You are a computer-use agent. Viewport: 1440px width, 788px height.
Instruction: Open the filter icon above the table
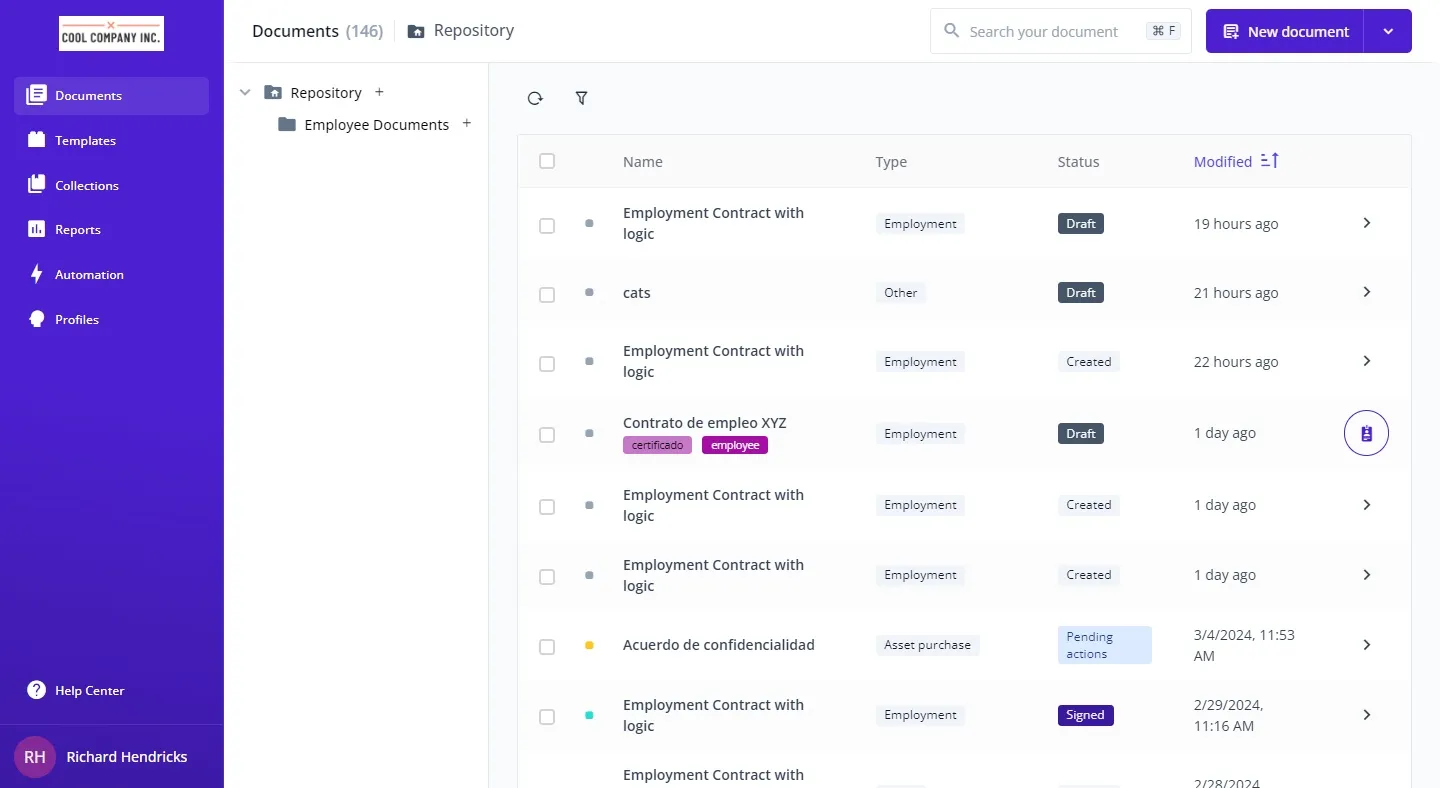tap(581, 98)
